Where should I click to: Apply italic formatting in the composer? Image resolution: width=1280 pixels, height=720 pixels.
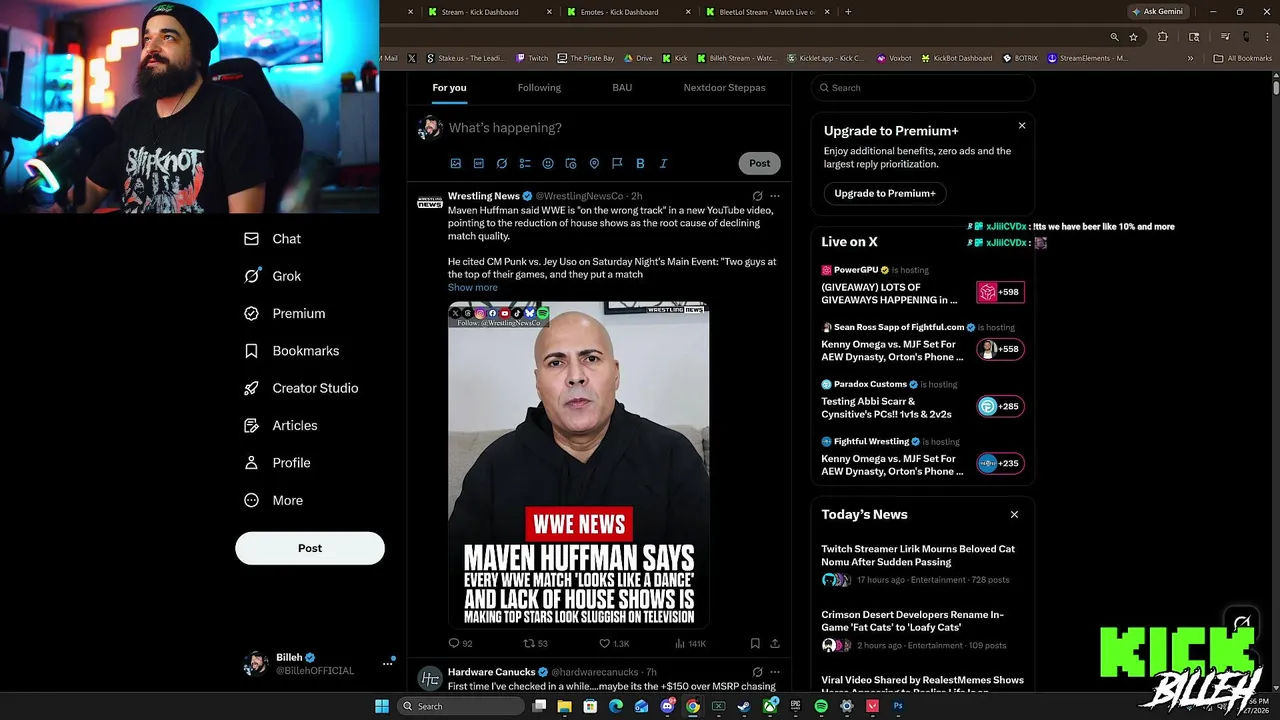(x=663, y=163)
